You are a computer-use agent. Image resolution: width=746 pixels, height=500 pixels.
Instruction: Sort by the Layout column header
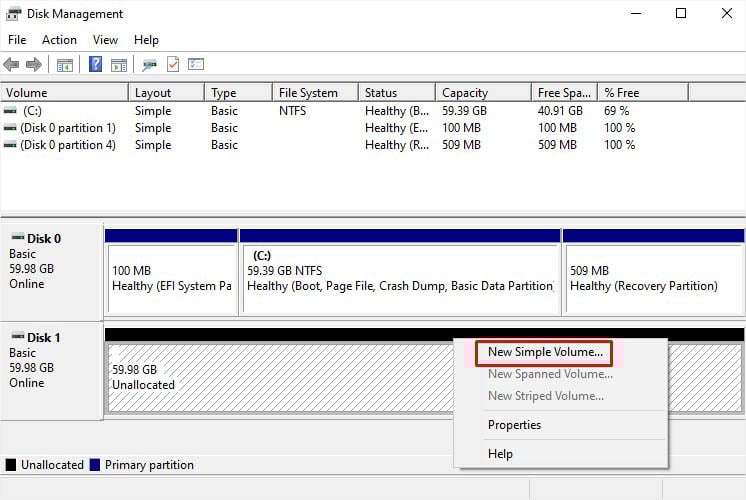[x=167, y=93]
